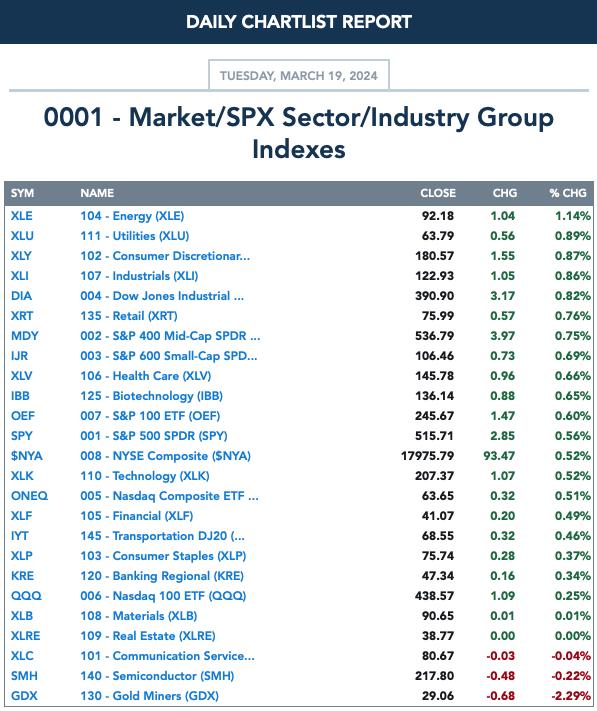The height and width of the screenshot is (711, 597).
Task: Open 008 - NYSE Composite ($NYA) link
Action: click(x=165, y=456)
